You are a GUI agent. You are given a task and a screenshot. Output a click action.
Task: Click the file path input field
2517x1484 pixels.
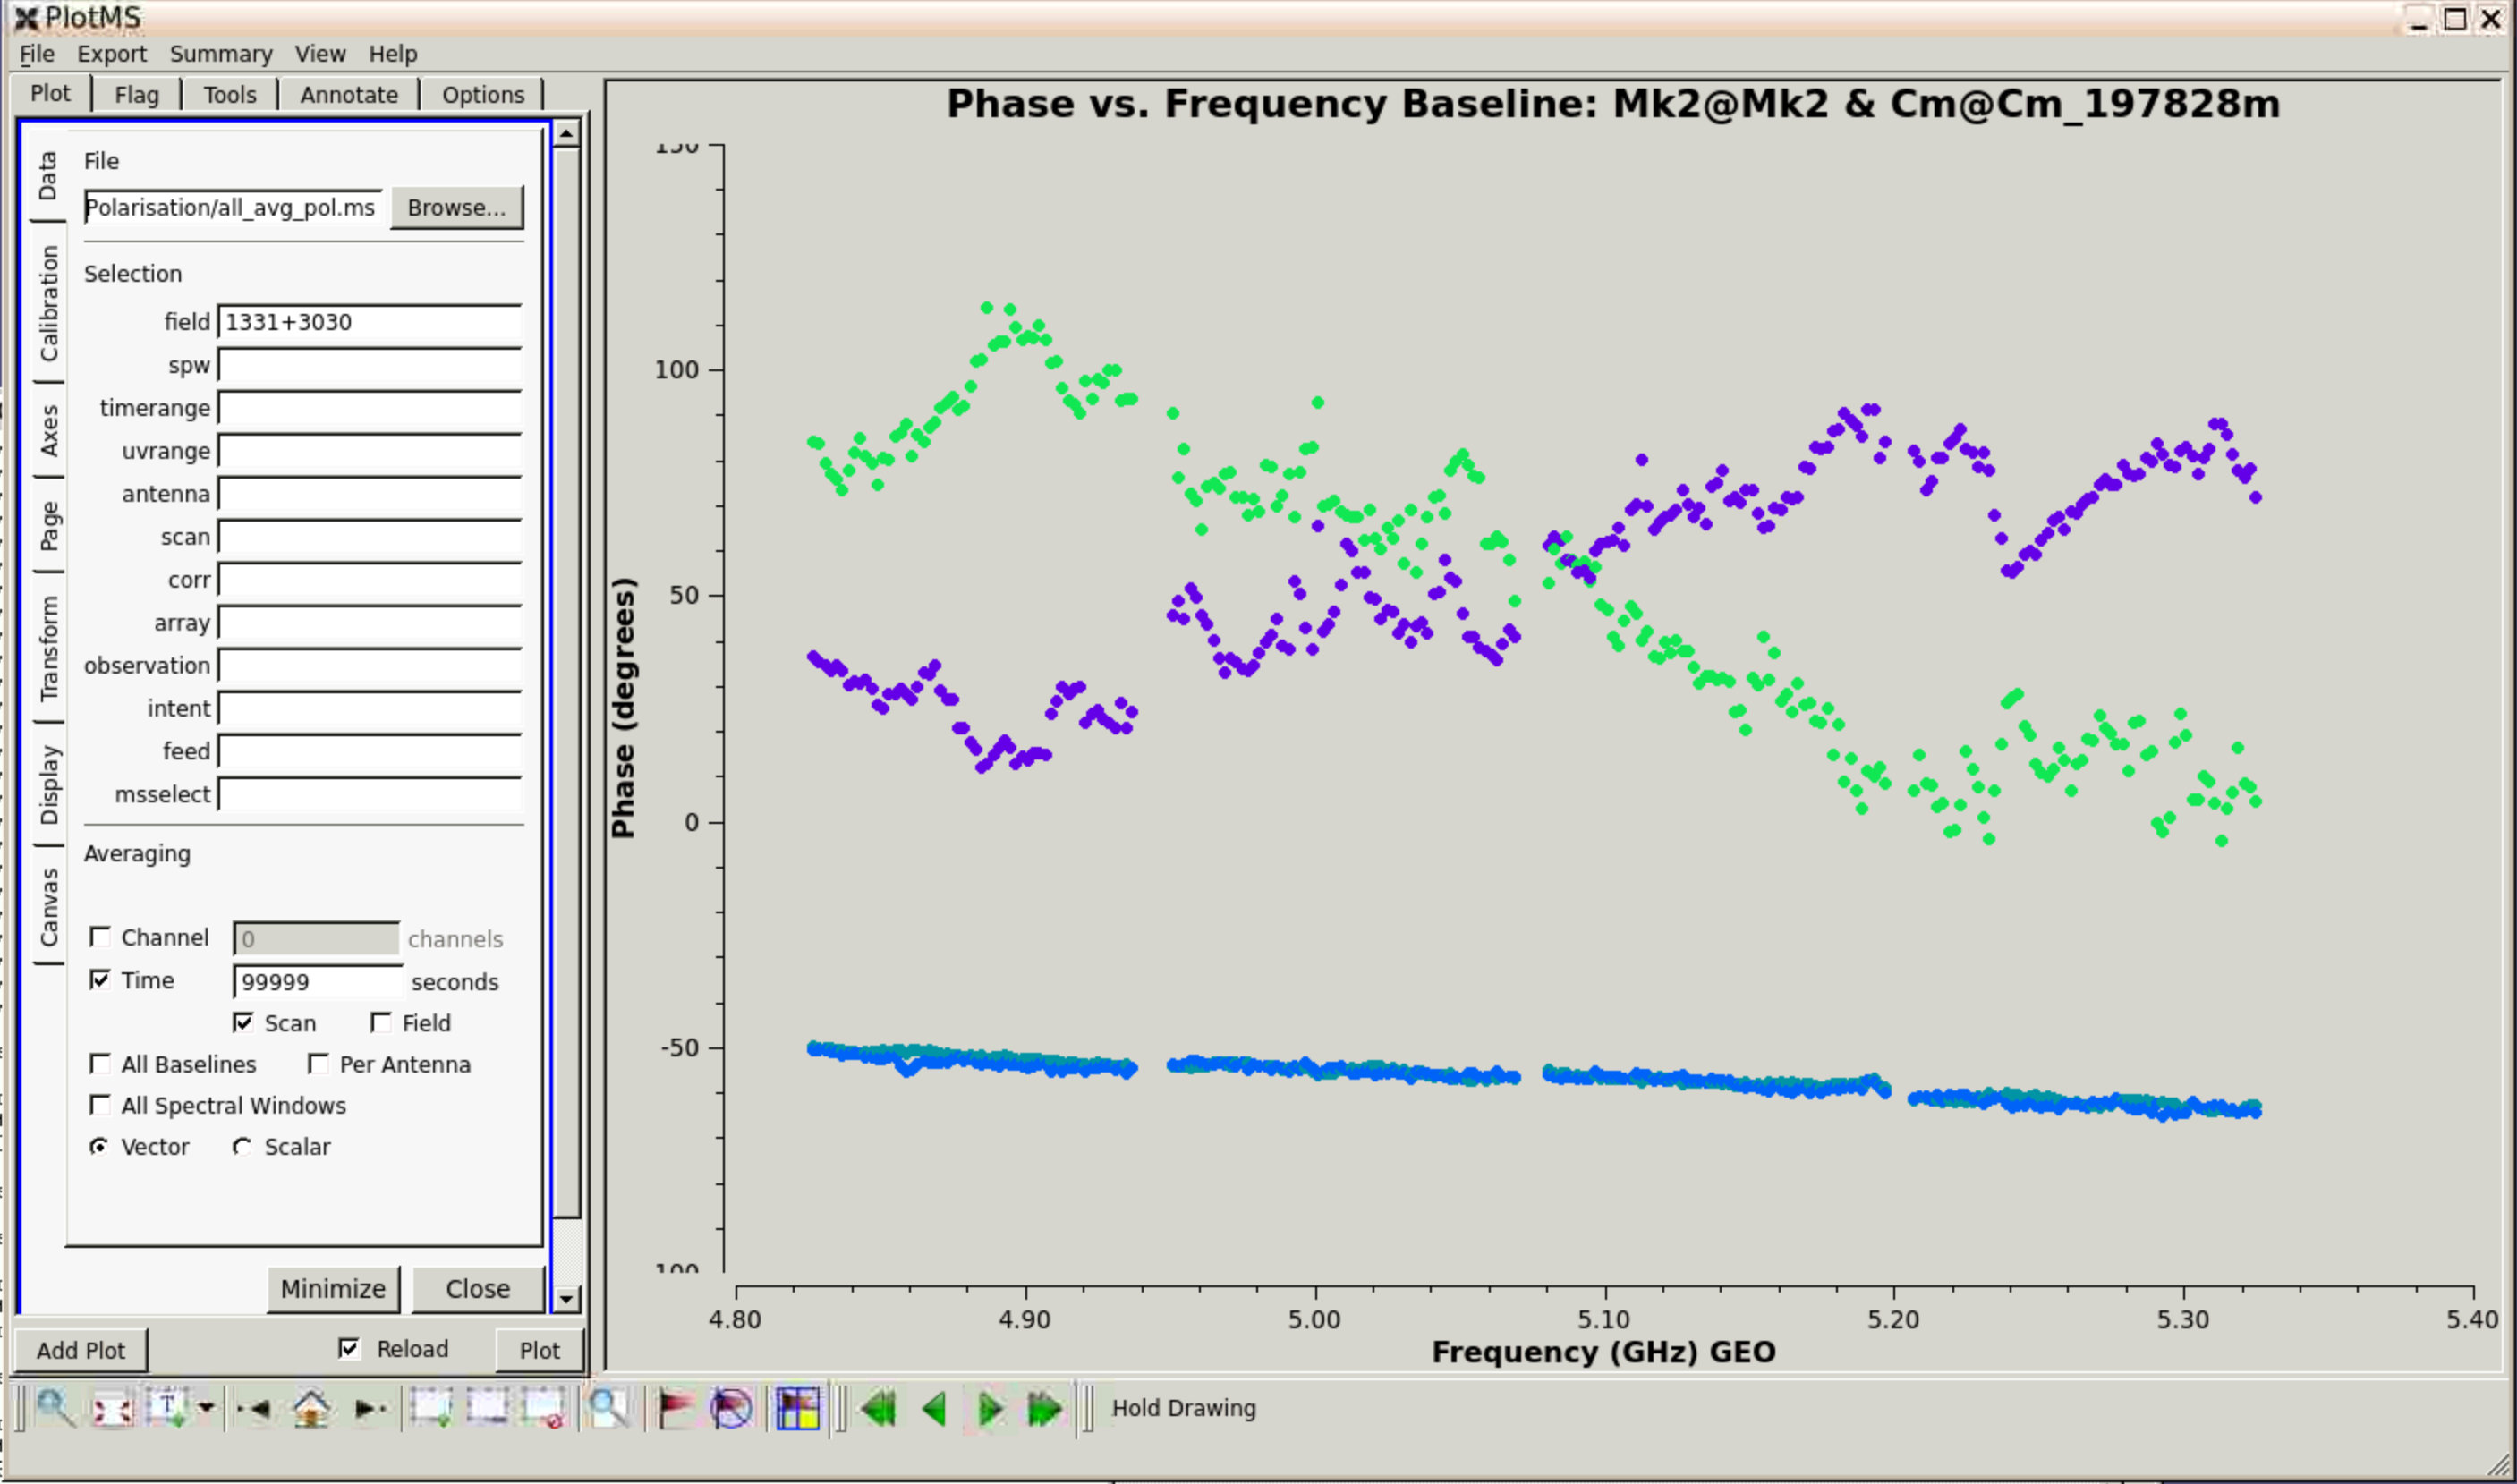[233, 208]
